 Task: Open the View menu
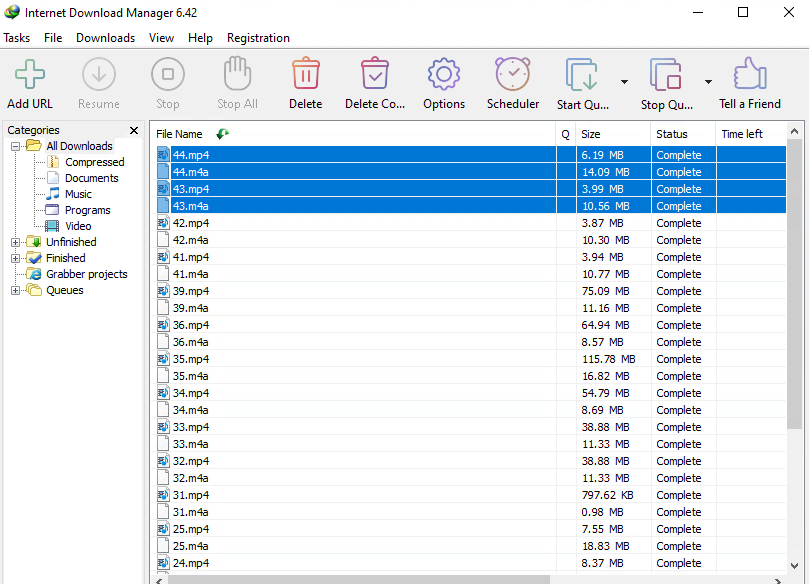161,38
